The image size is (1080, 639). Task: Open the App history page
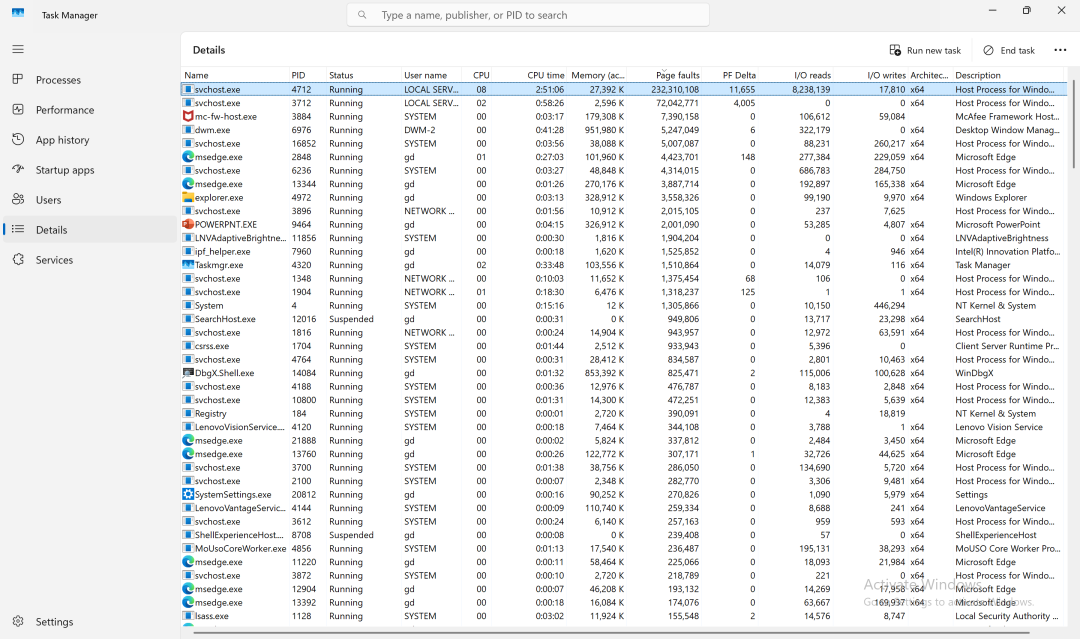90,140
